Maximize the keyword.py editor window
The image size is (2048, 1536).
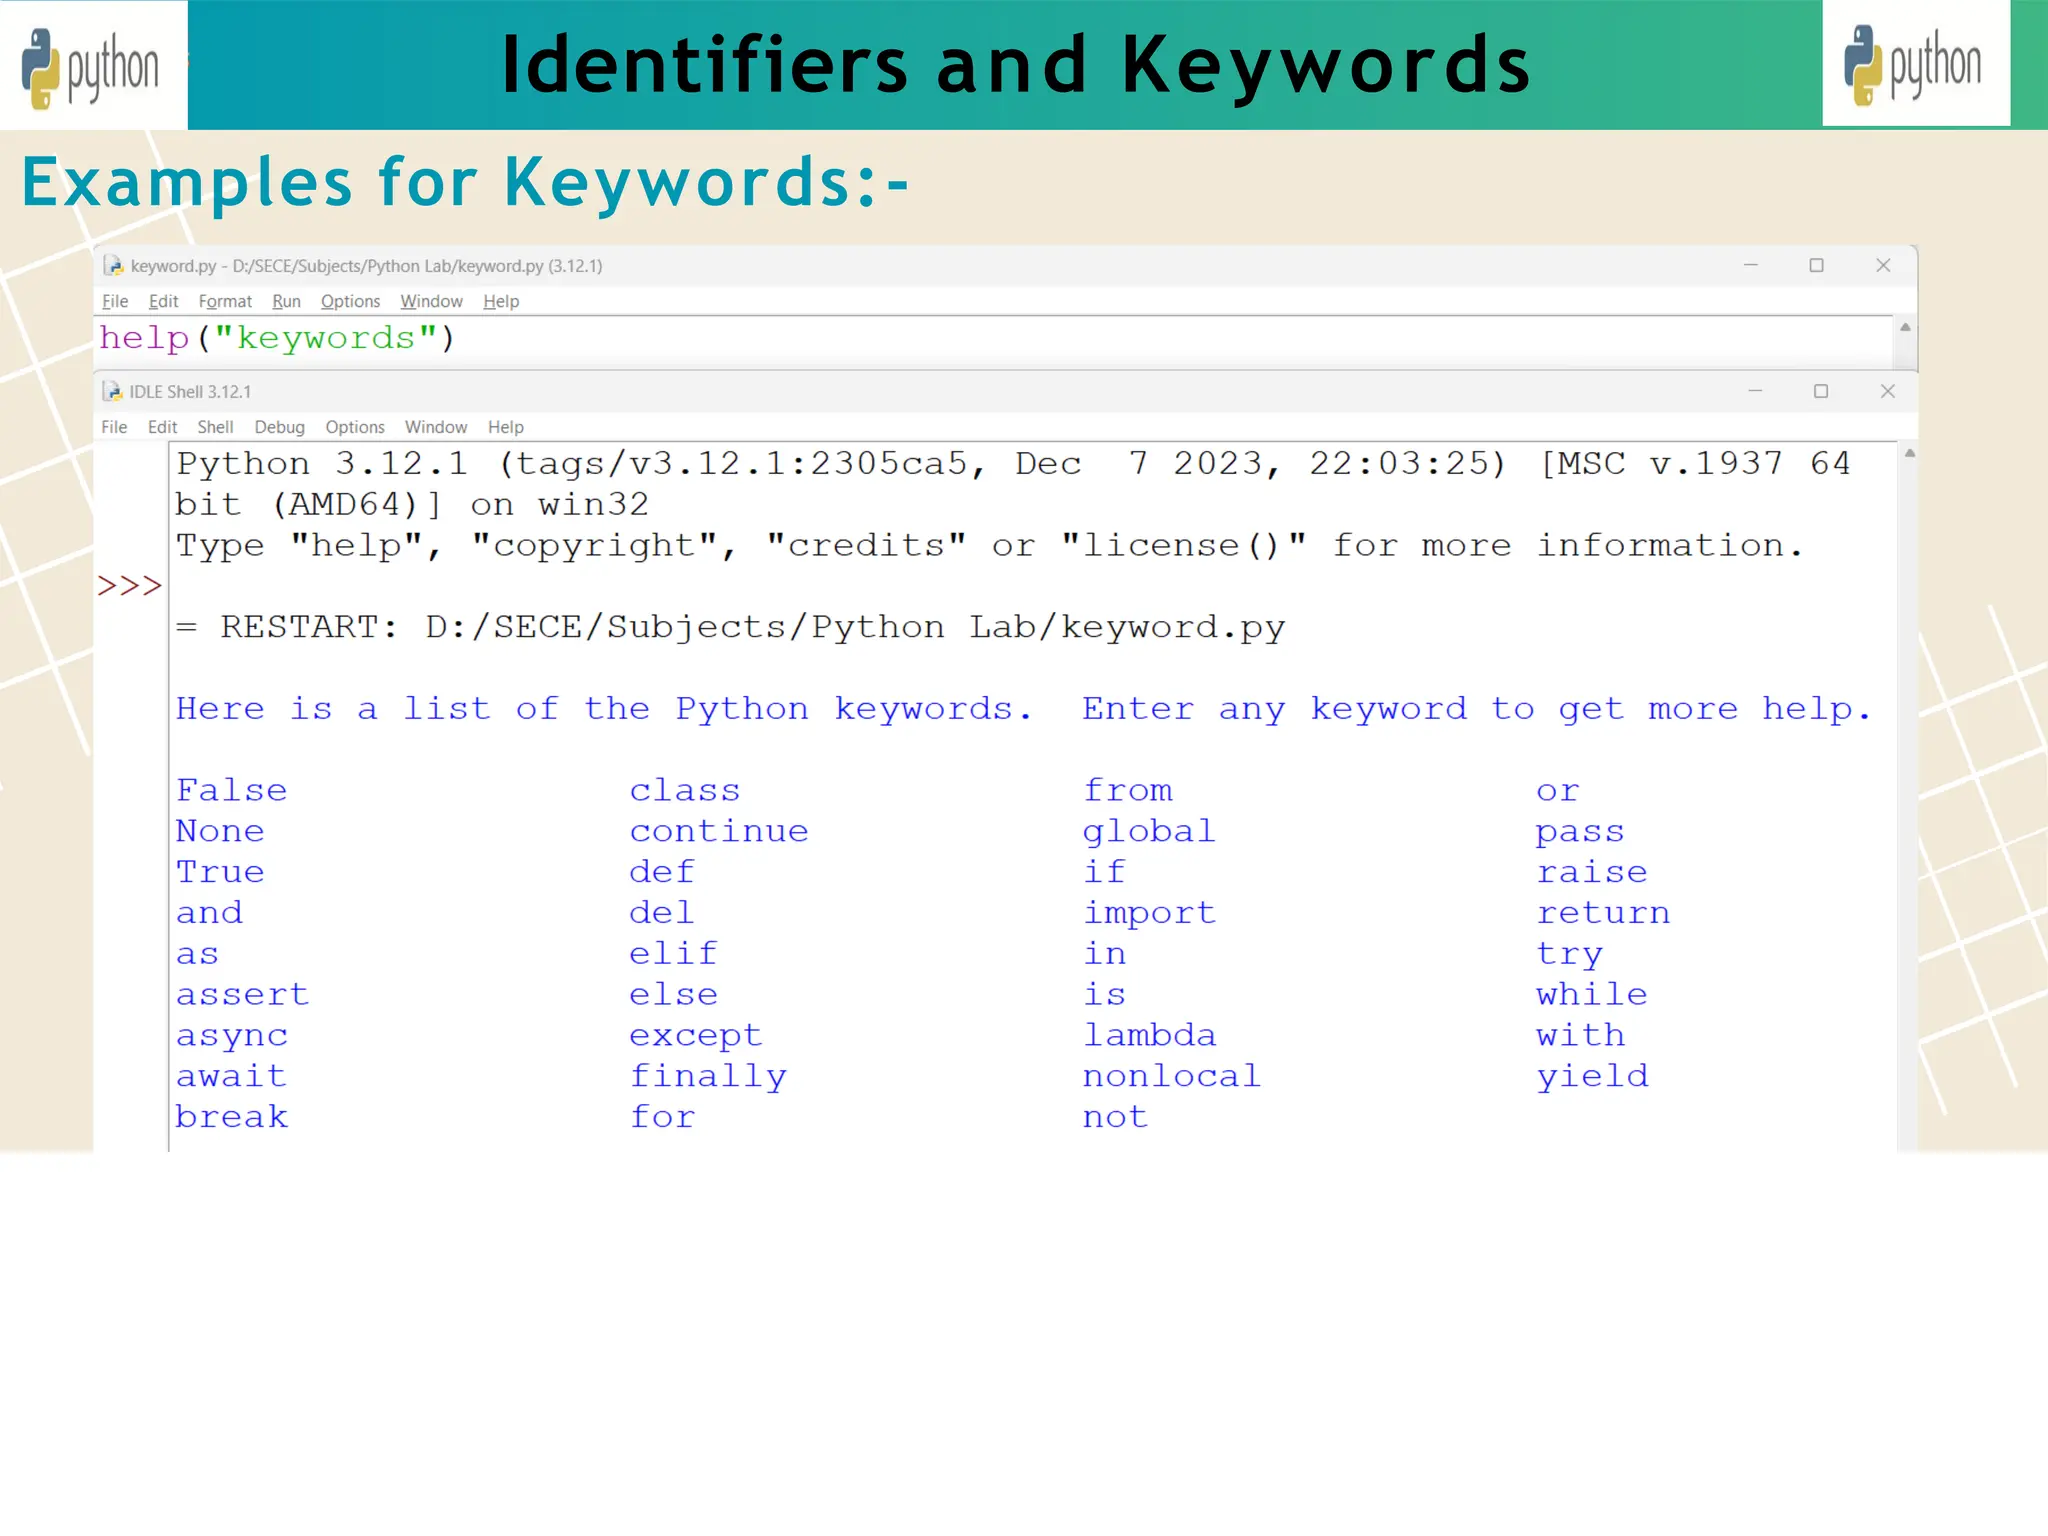pos(1816,265)
